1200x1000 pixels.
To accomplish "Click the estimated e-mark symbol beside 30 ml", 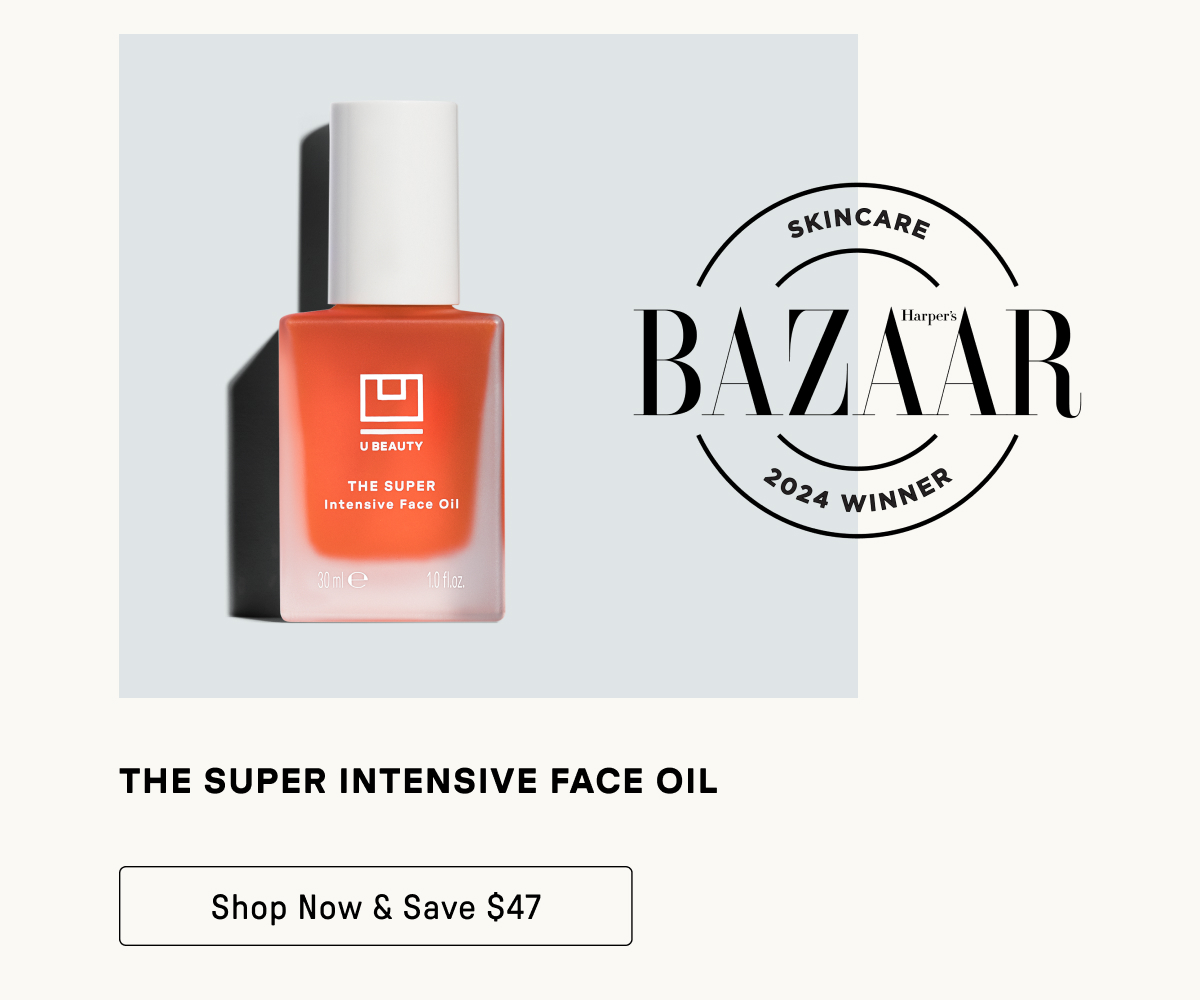I will (358, 578).
